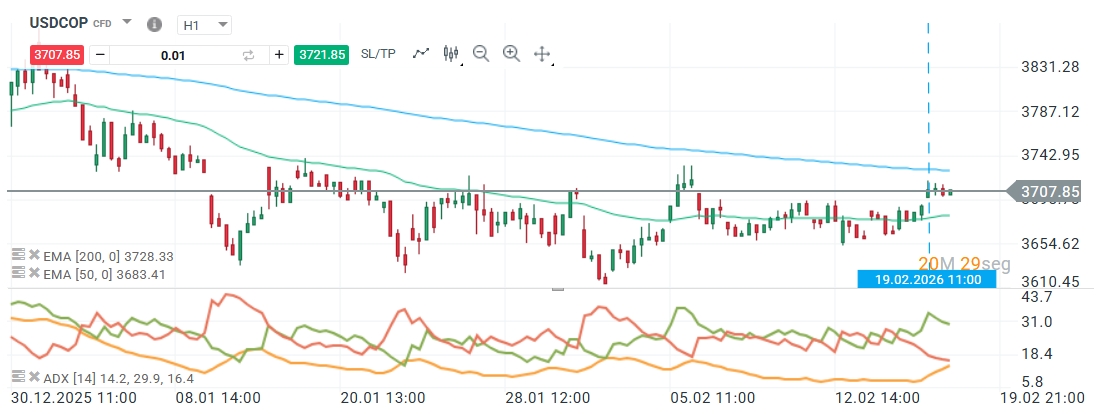
Task: Zoom in the chart
Action: tap(511, 54)
